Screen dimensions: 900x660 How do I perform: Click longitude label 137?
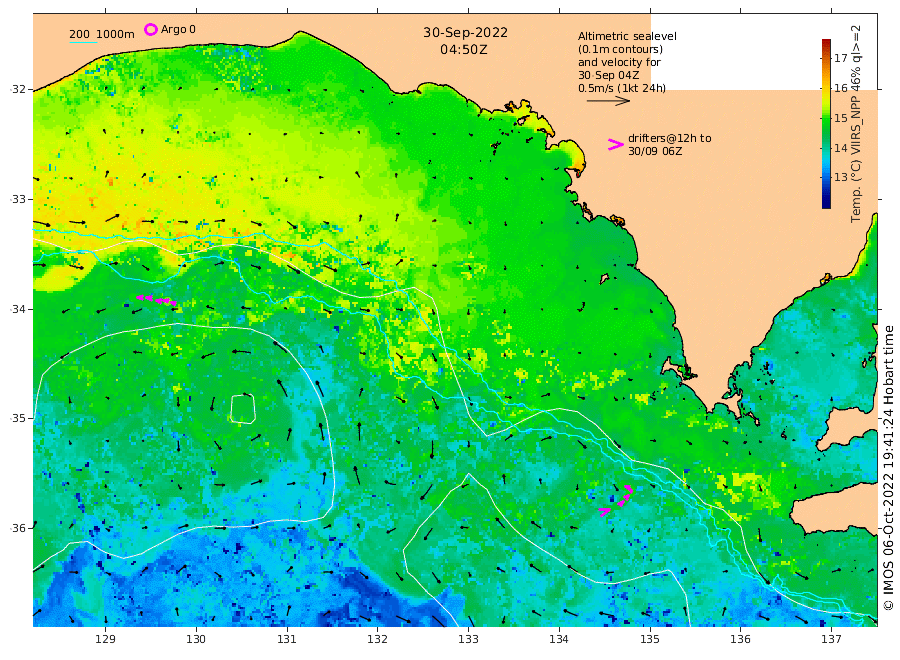coord(831,639)
